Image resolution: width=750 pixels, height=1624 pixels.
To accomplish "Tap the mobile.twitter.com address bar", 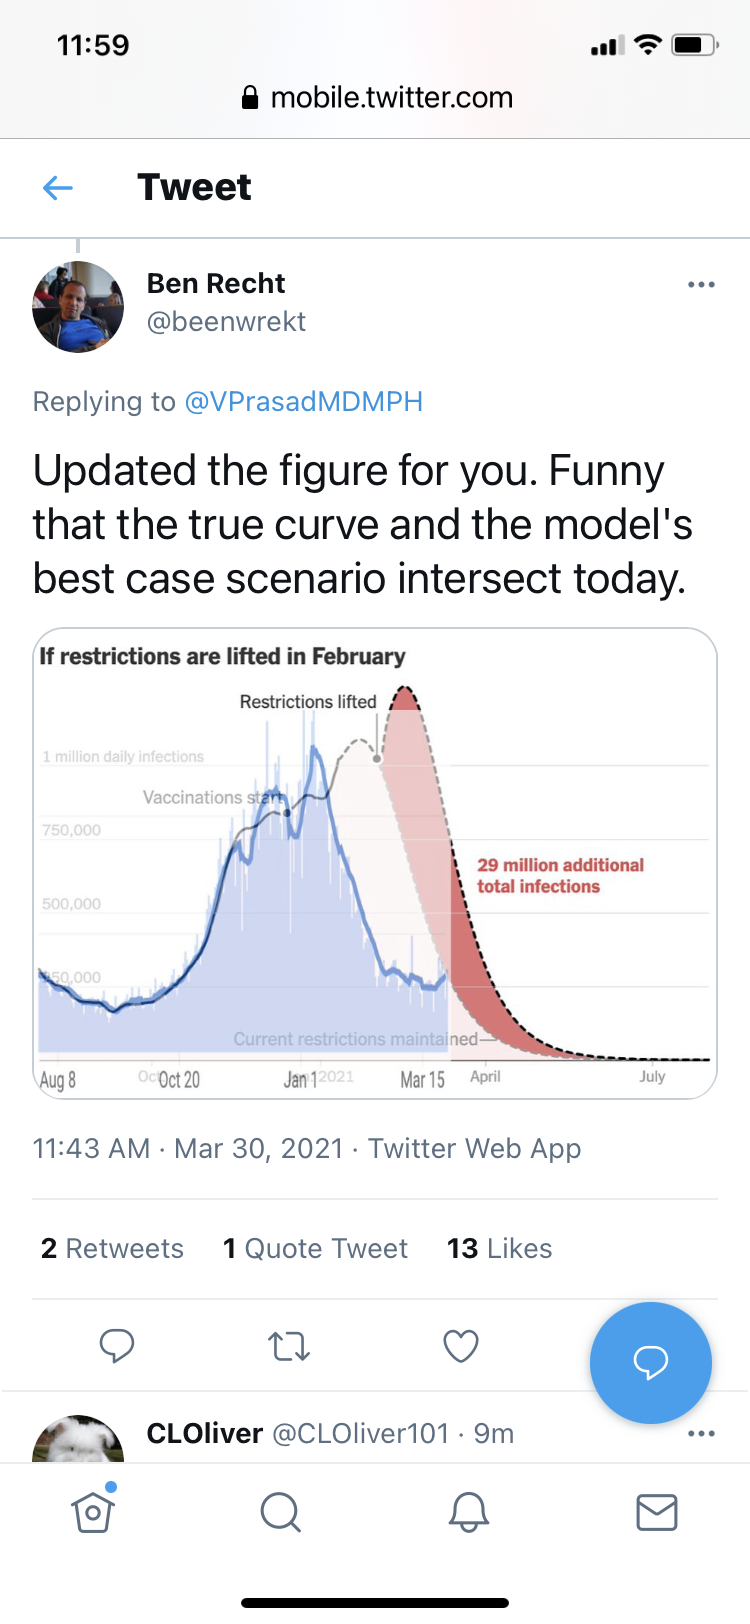I will coord(377,98).
